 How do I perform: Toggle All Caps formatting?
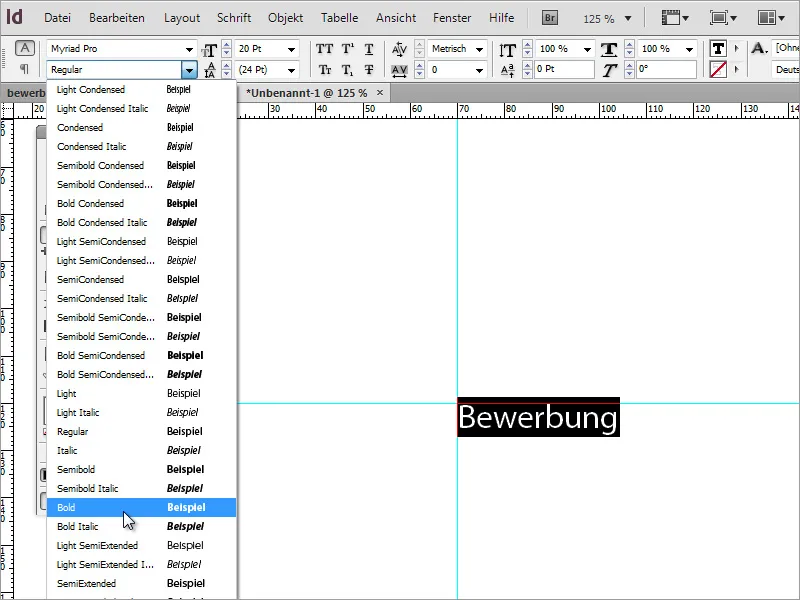pyautogui.click(x=324, y=48)
